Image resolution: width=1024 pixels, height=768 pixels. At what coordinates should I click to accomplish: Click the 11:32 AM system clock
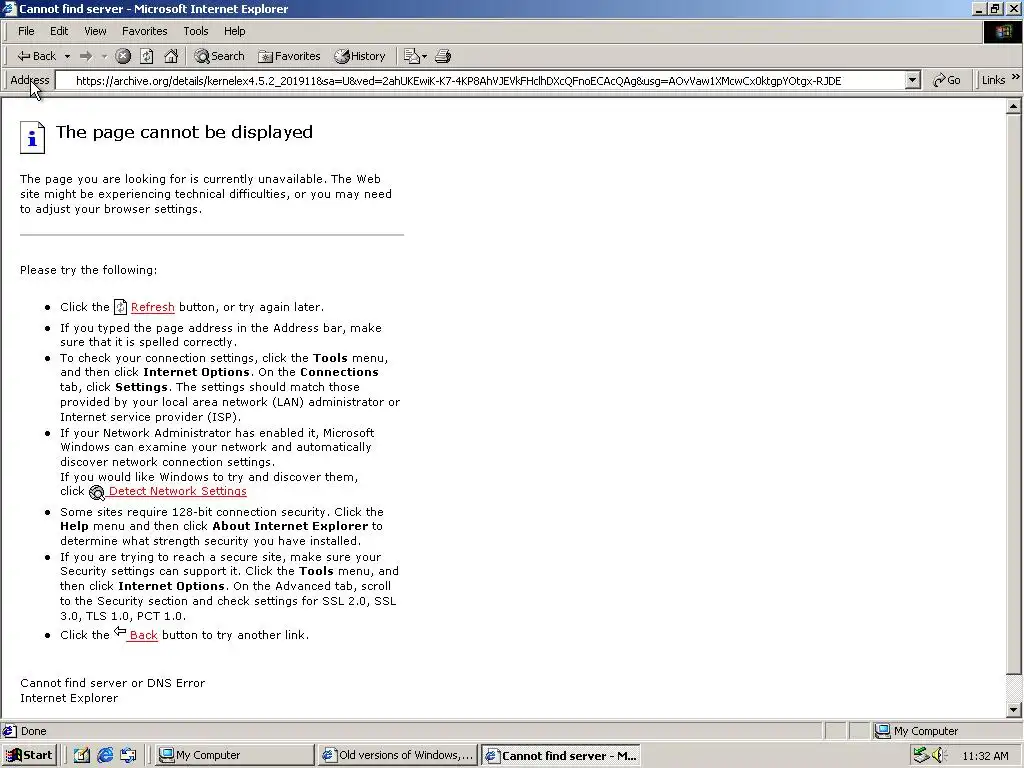point(985,756)
